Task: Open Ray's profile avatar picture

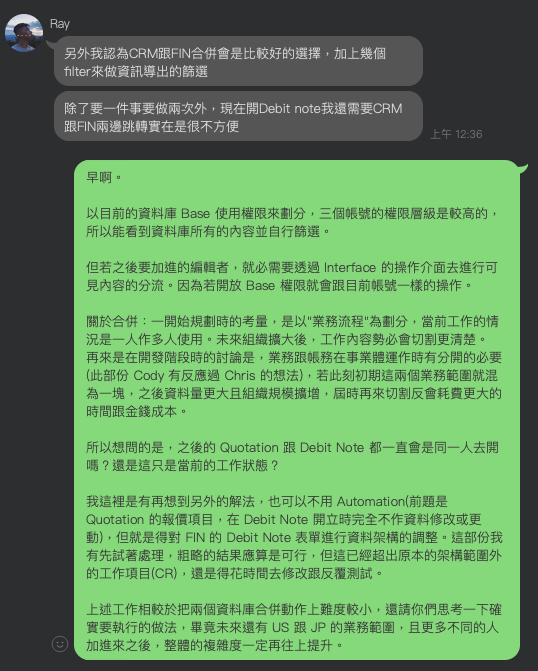Action: pos(24,33)
